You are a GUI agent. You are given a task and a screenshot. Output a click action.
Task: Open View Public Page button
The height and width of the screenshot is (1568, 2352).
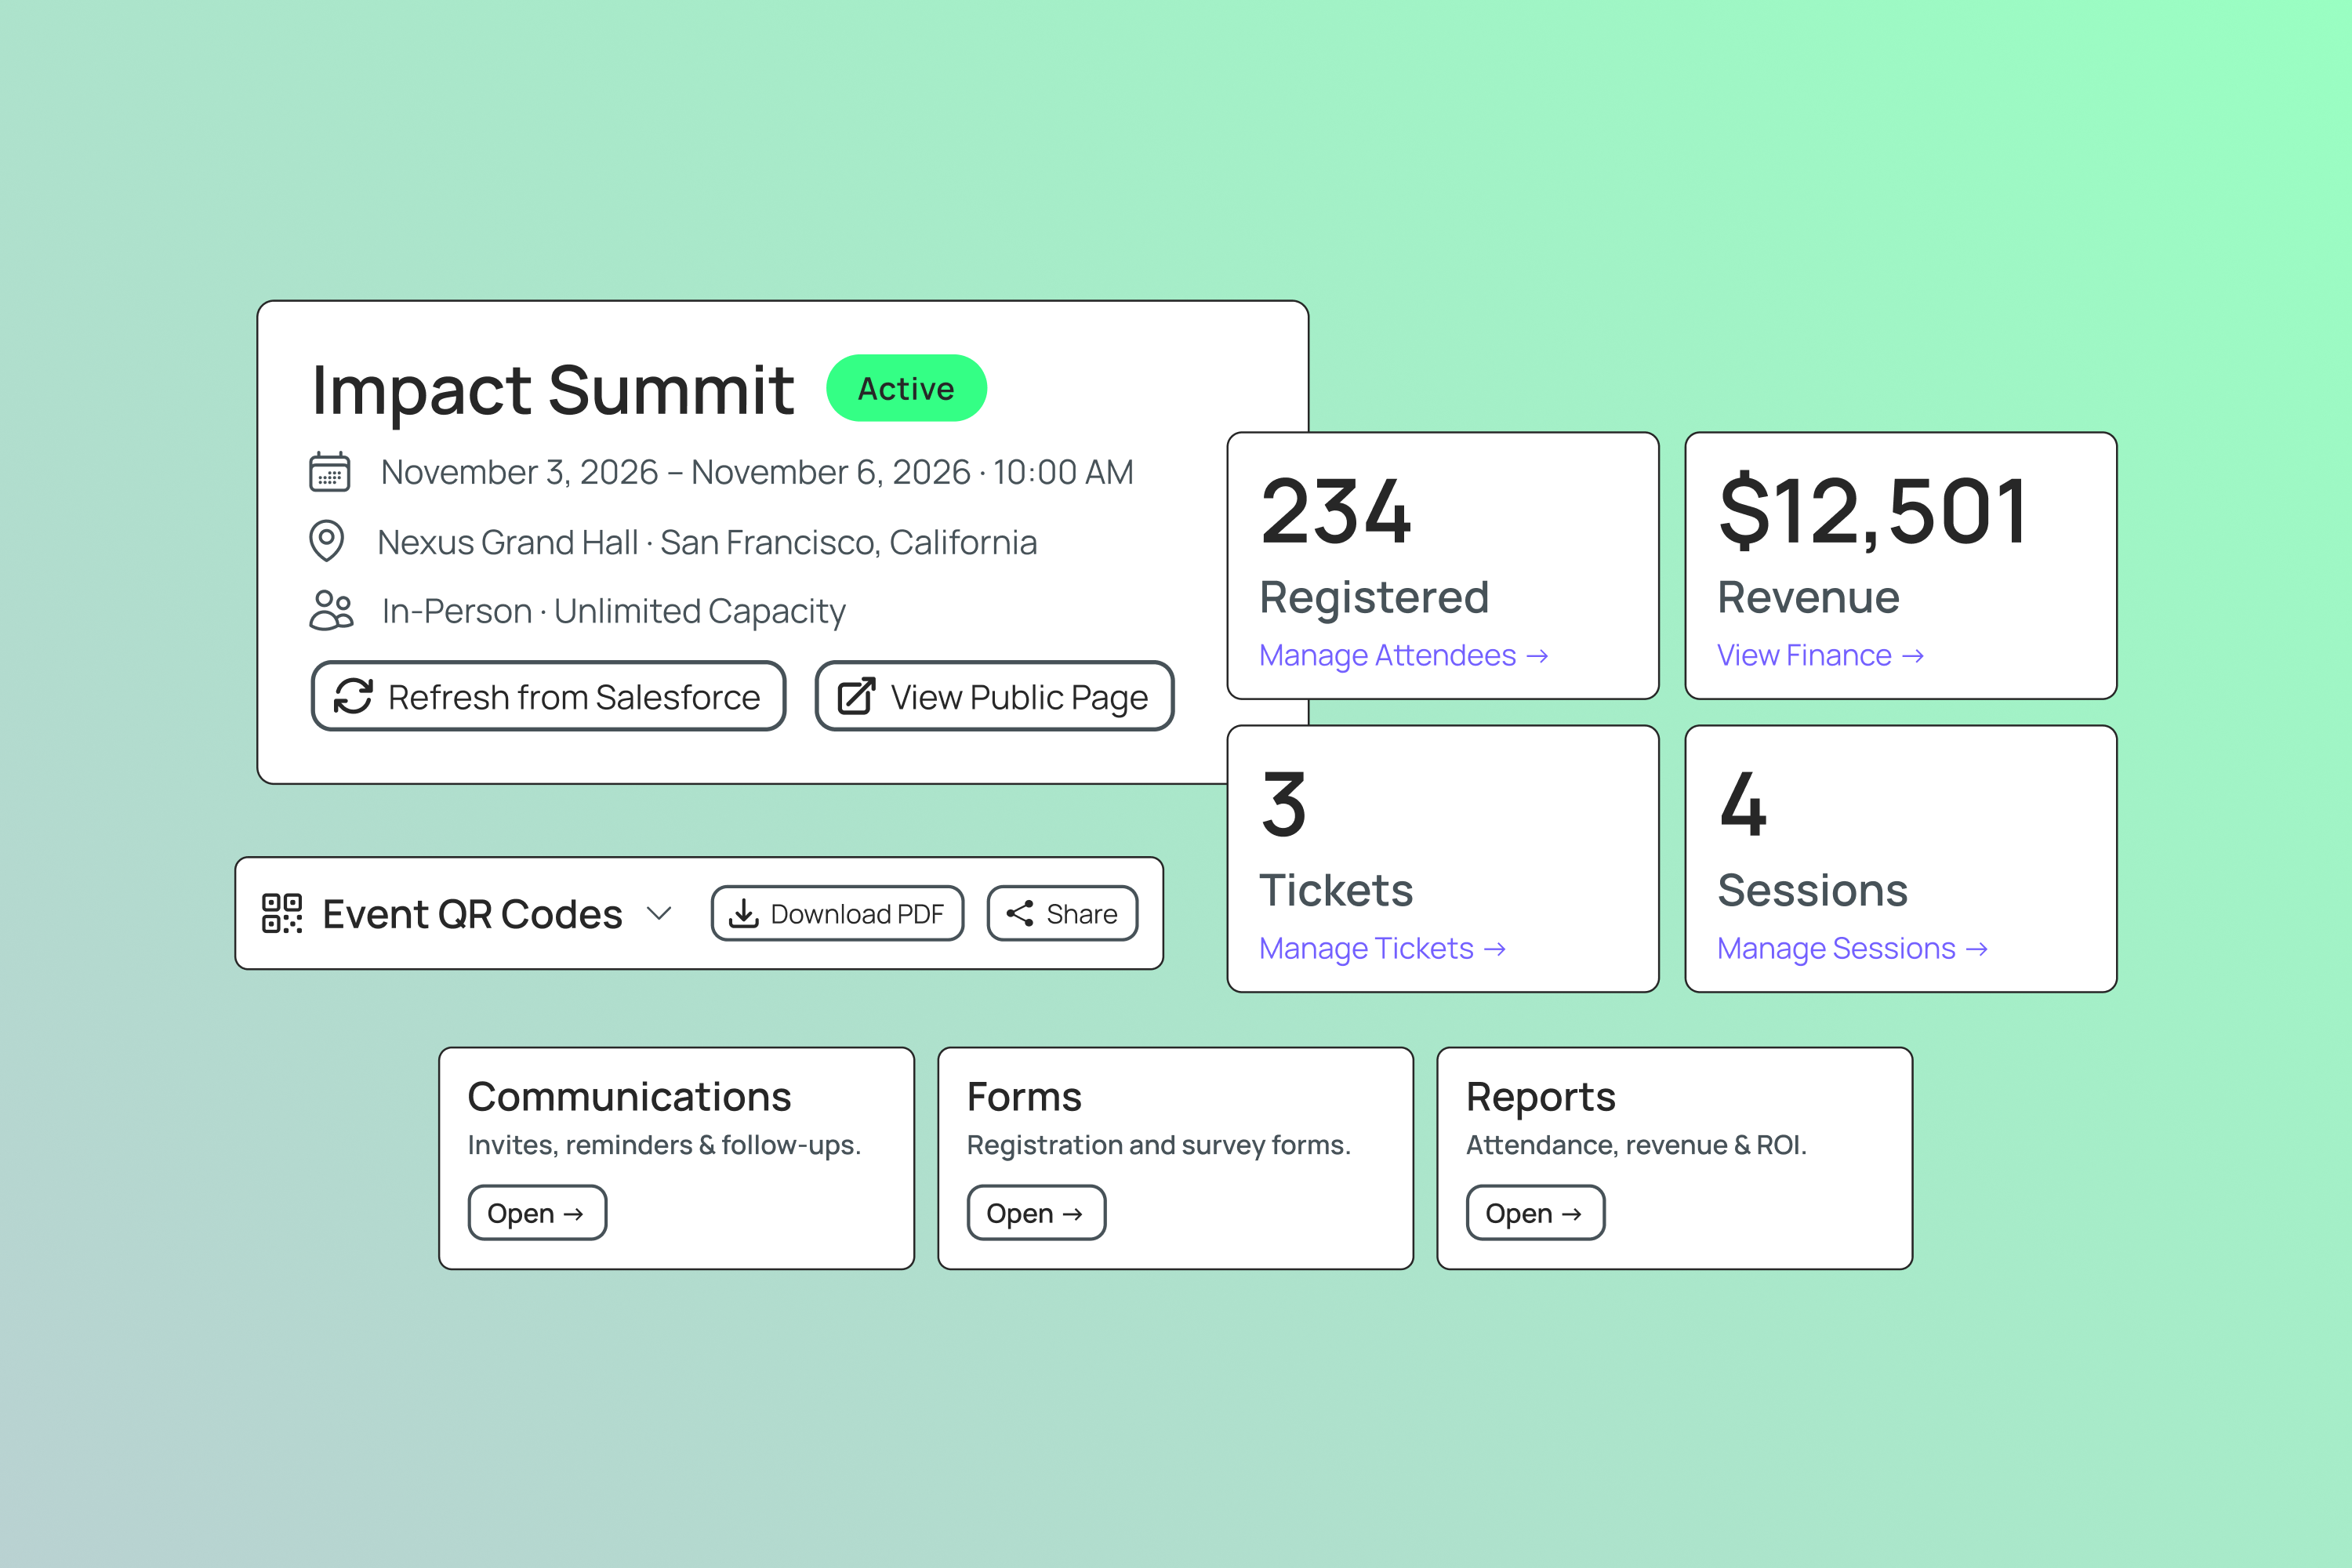(x=994, y=696)
